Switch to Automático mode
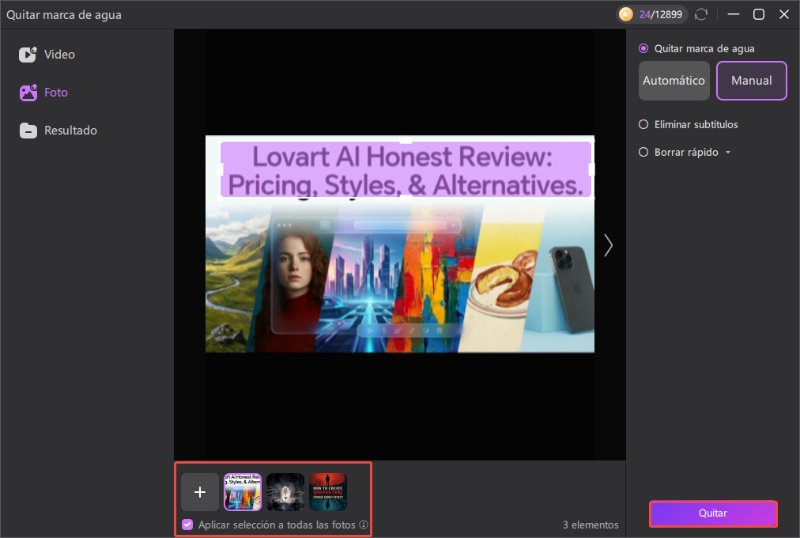 click(x=674, y=81)
